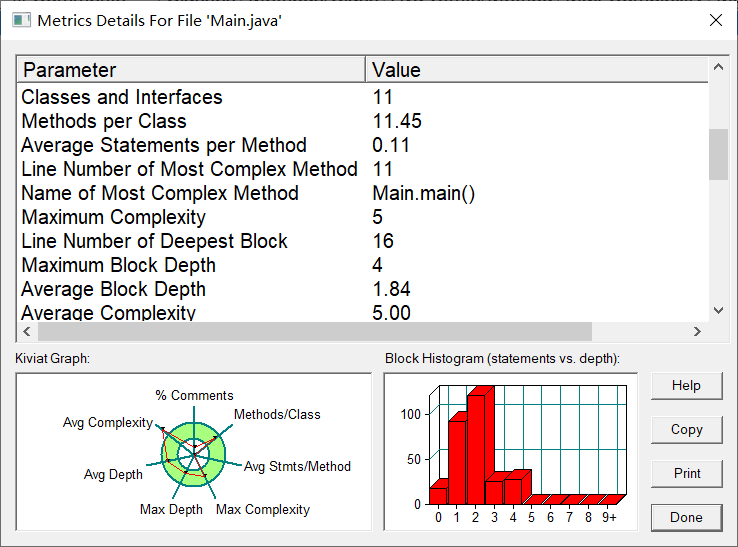
Task: Click the histogram bar for depth 1
Action: 457,461
